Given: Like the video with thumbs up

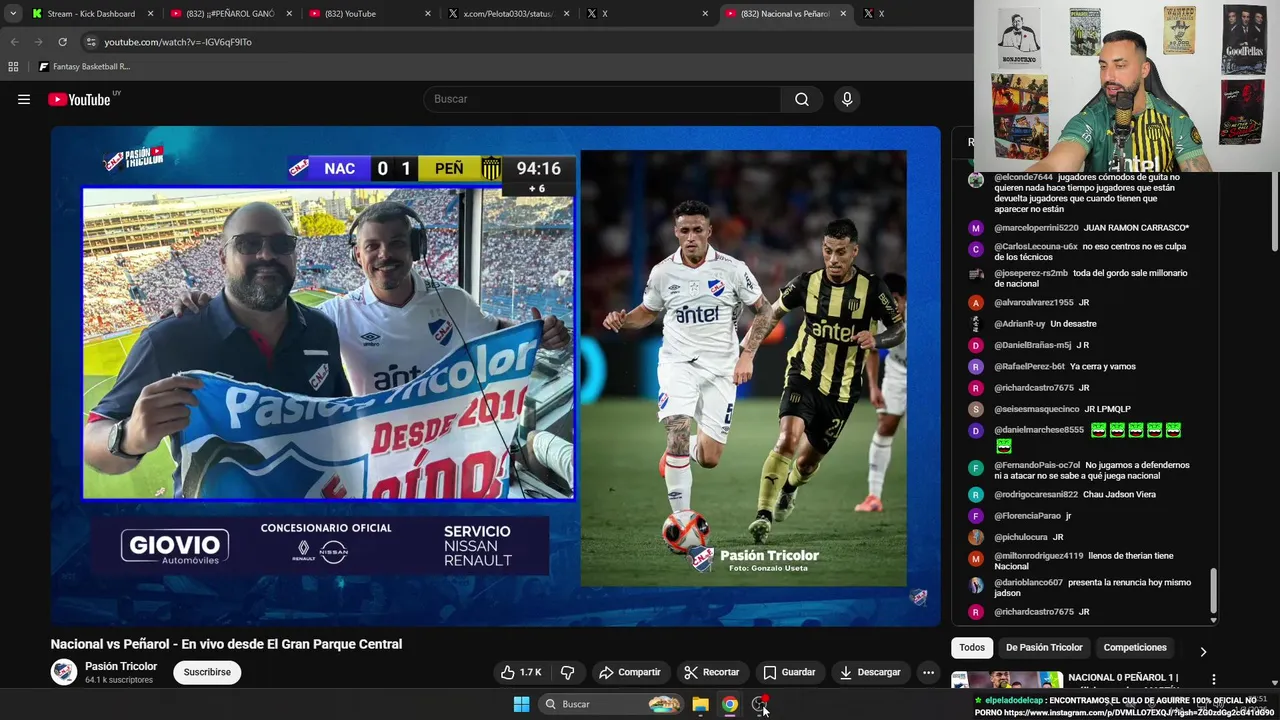Looking at the screenshot, I should click(521, 672).
